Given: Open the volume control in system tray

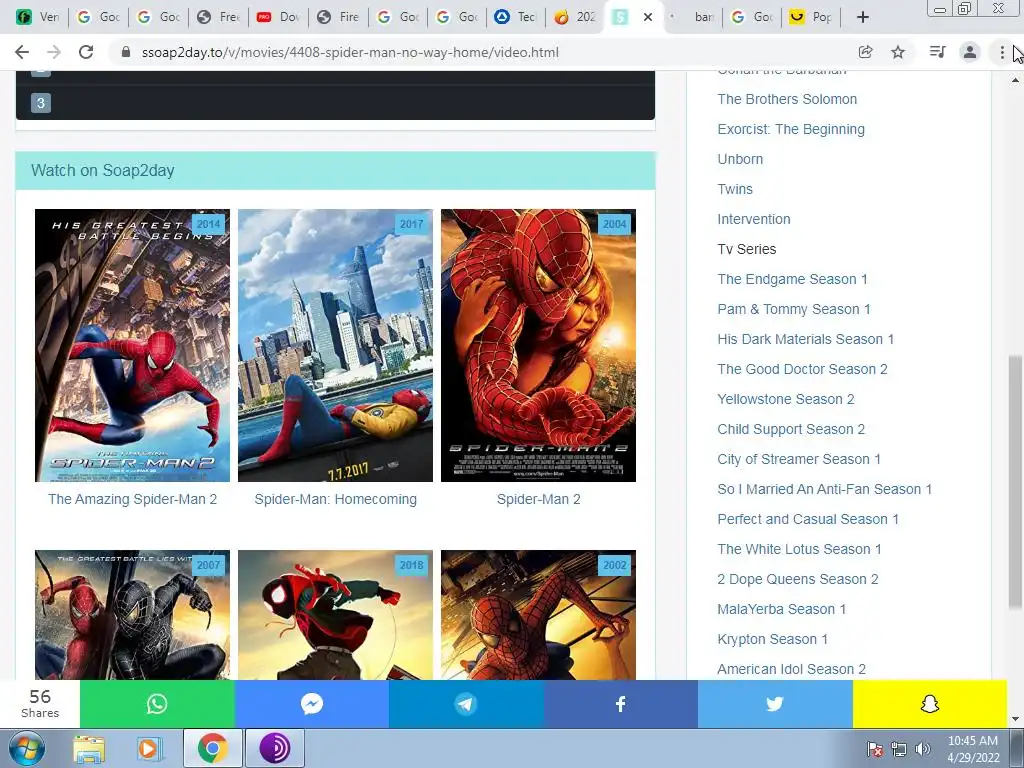Looking at the screenshot, I should [x=923, y=749].
